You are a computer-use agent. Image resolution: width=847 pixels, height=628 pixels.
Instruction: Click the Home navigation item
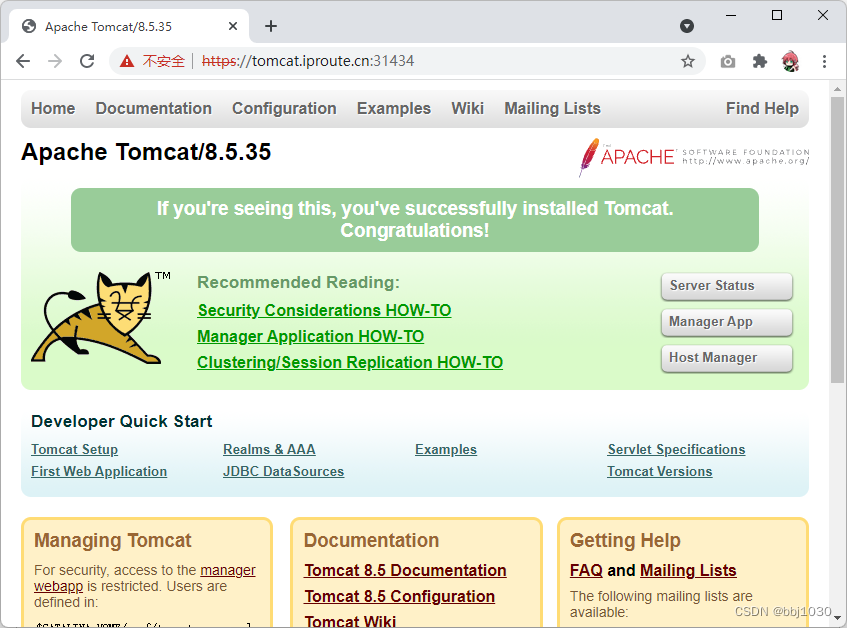(x=53, y=109)
